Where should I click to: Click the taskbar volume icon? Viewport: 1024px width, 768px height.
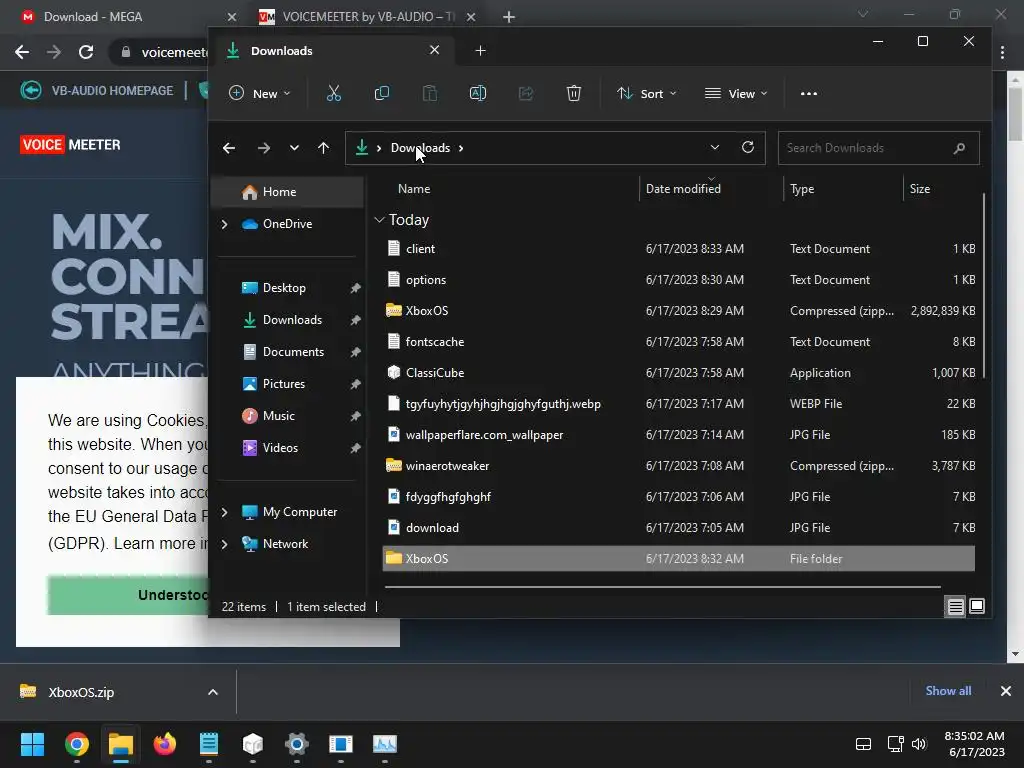point(919,744)
